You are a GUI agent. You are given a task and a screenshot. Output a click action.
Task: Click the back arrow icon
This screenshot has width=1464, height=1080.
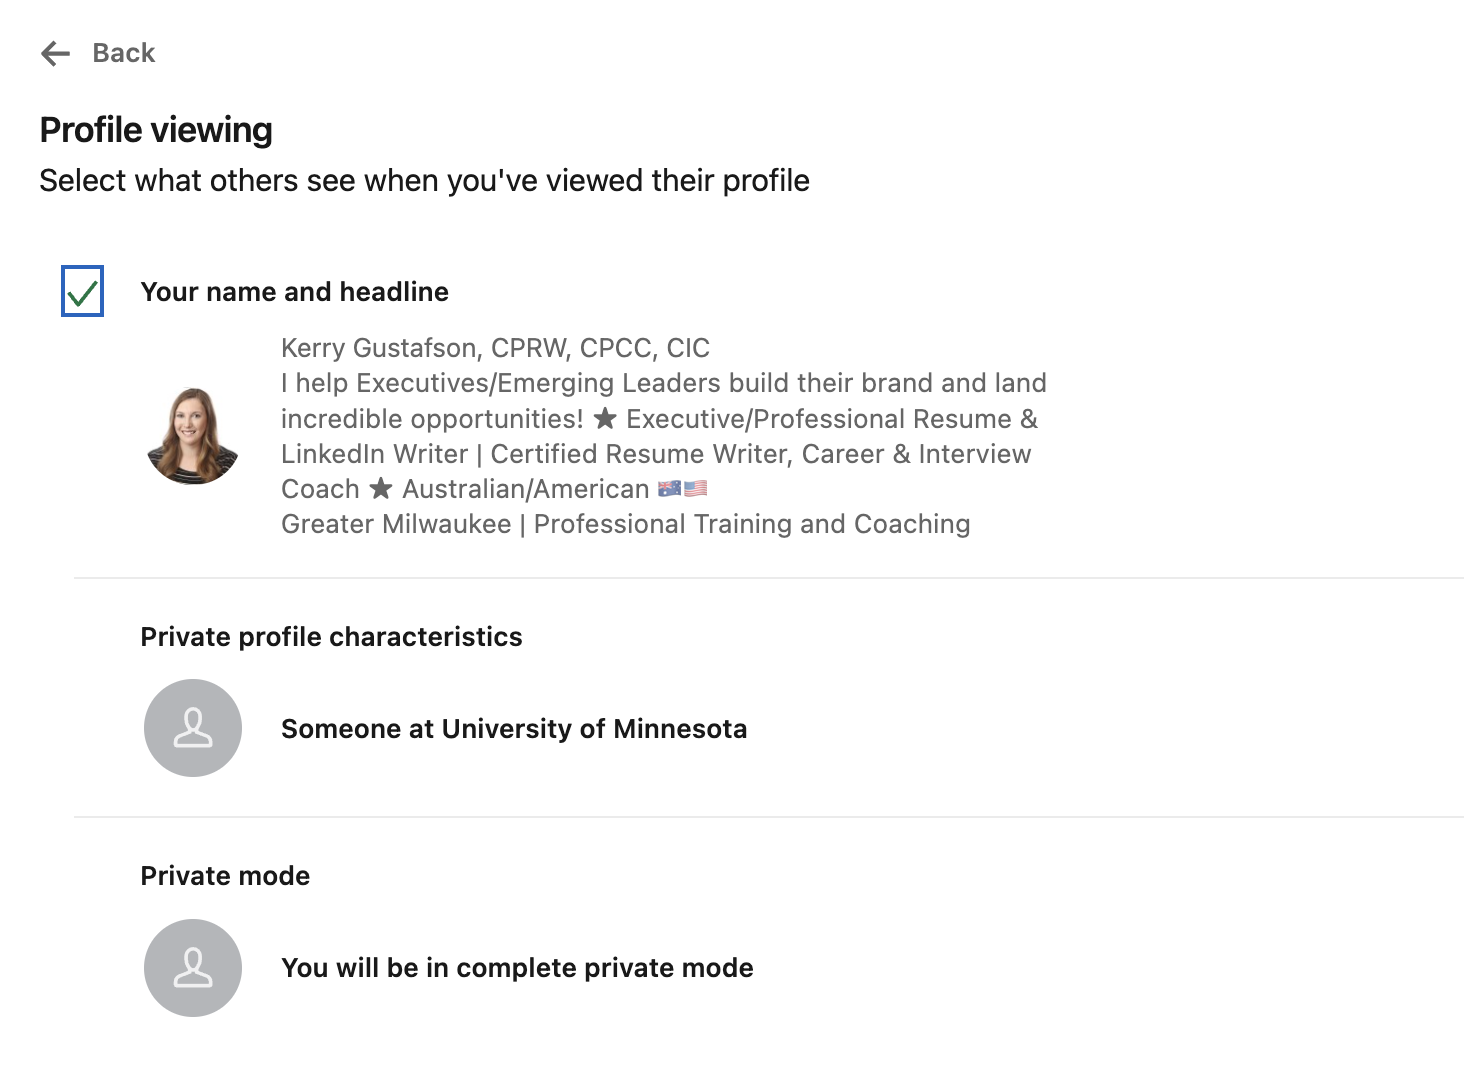[x=54, y=53]
